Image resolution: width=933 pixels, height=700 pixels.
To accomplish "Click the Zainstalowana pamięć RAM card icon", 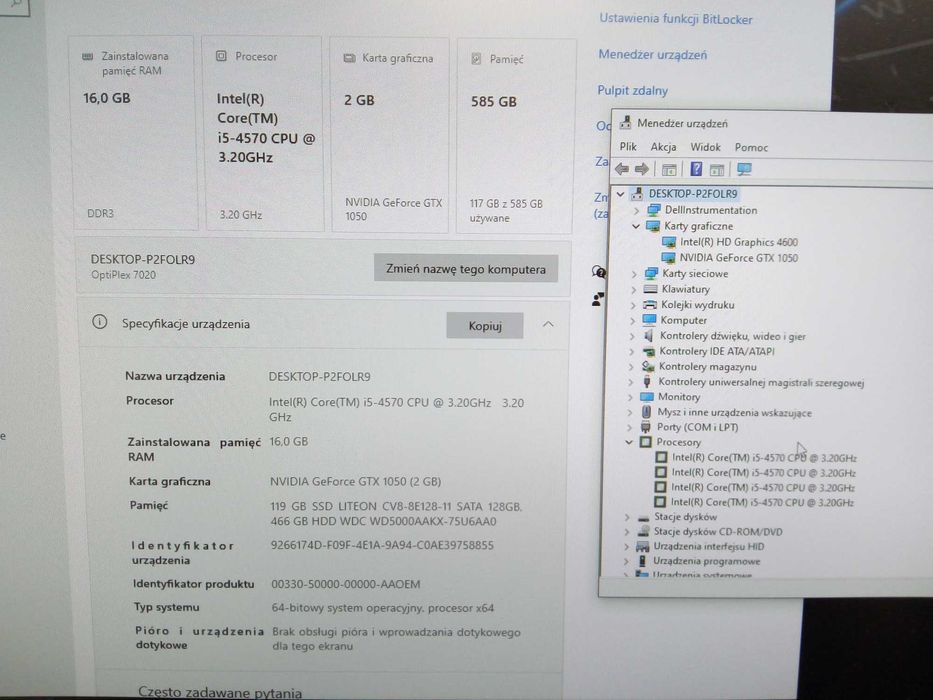I will point(87,56).
